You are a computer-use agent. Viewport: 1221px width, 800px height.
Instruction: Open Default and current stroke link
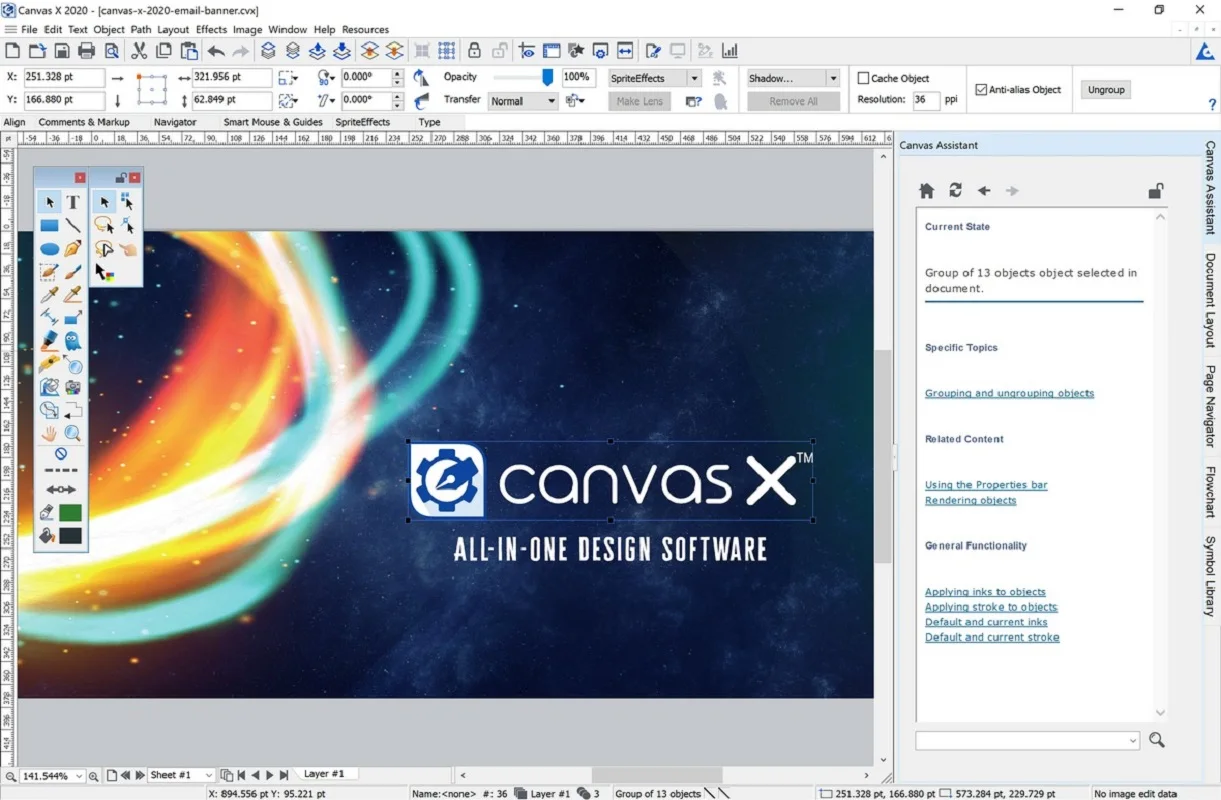(x=992, y=637)
